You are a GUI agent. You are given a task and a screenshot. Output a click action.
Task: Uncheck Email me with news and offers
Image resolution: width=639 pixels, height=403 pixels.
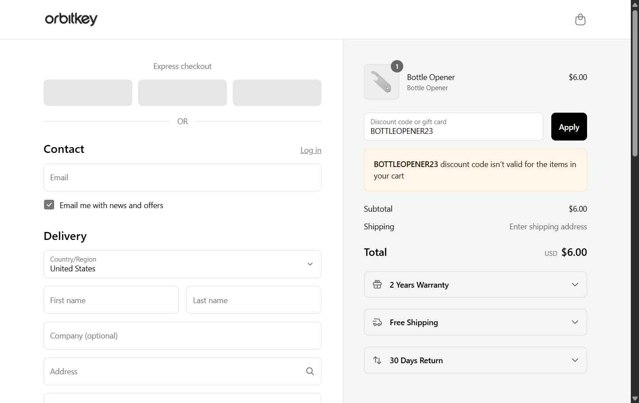49,205
